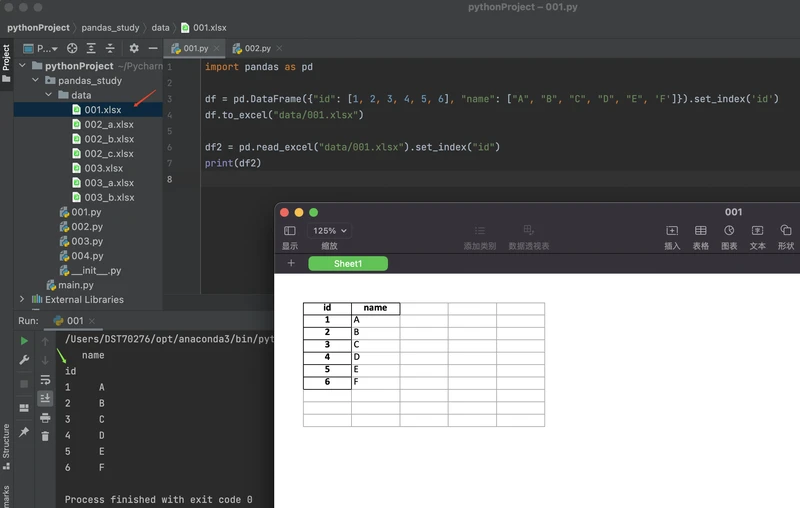Image resolution: width=800 pixels, height=508 pixels.
Task: Pin the Run tab with pin icon
Action: (24, 432)
